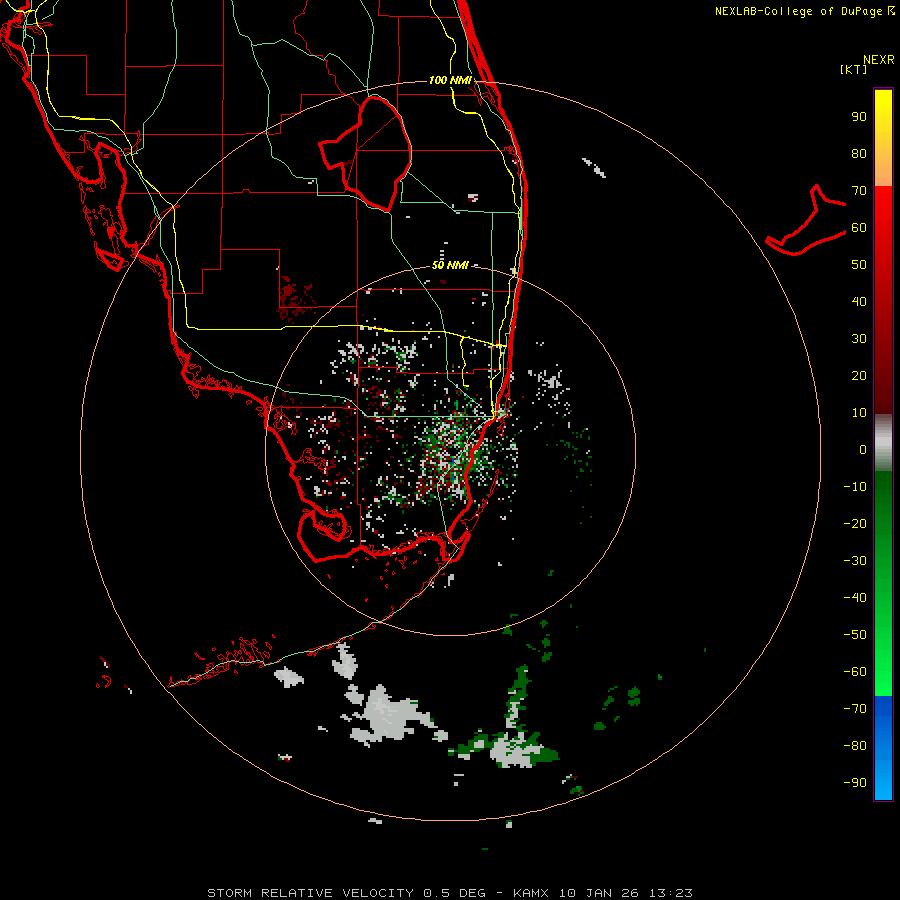
Task: Click the STORM RELATIVE VELOCITY caption text
Action: [312, 893]
